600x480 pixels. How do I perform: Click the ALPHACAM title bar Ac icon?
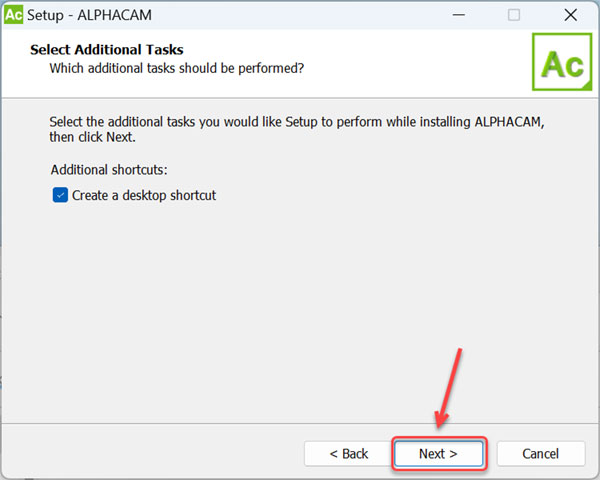pyautogui.click(x=15, y=15)
